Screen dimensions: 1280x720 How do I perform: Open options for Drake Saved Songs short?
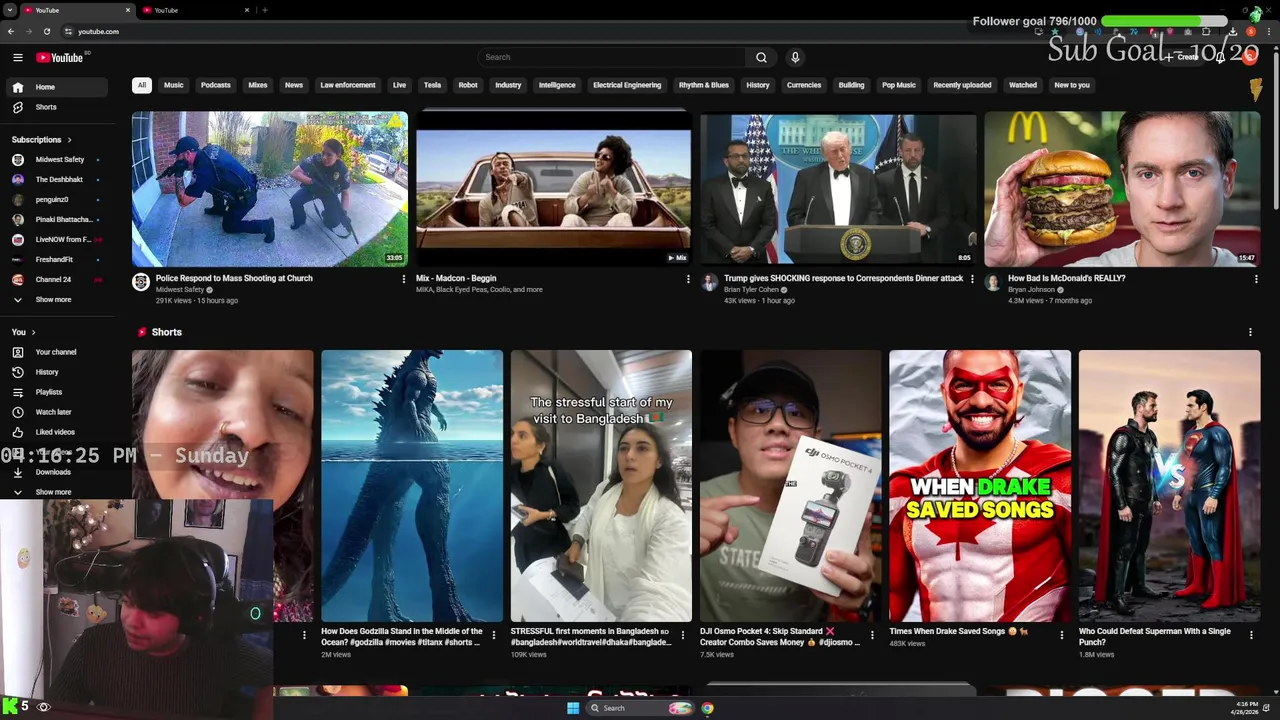(1062, 634)
